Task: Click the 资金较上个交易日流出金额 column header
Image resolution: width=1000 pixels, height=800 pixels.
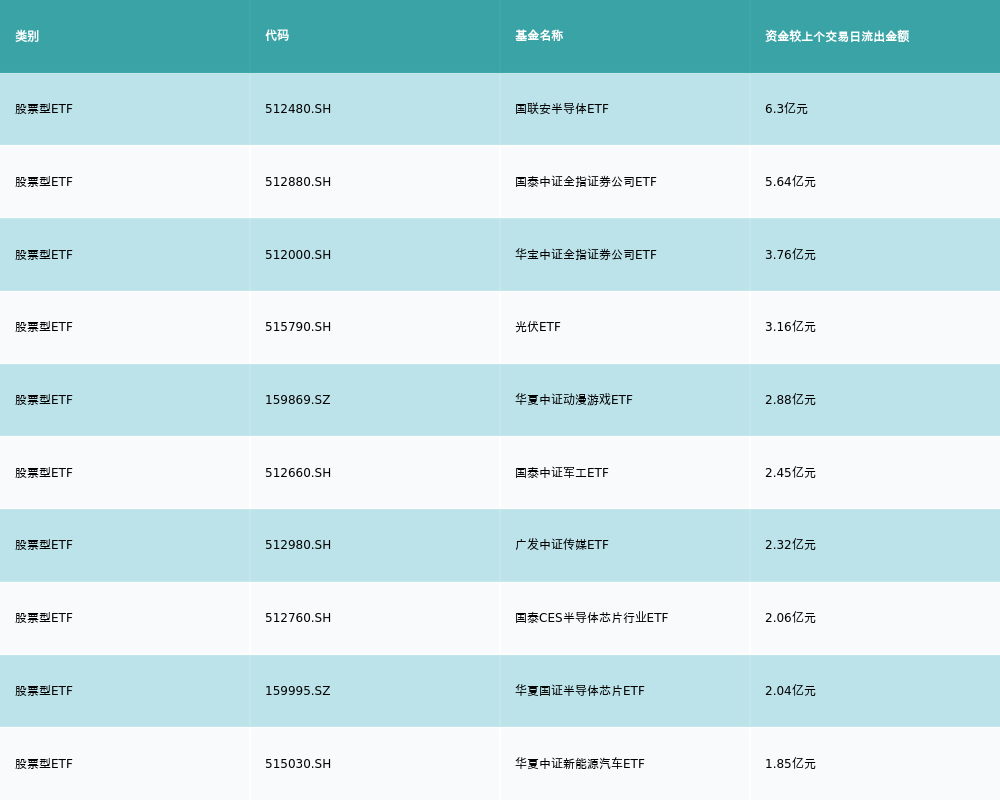Action: [x=837, y=36]
